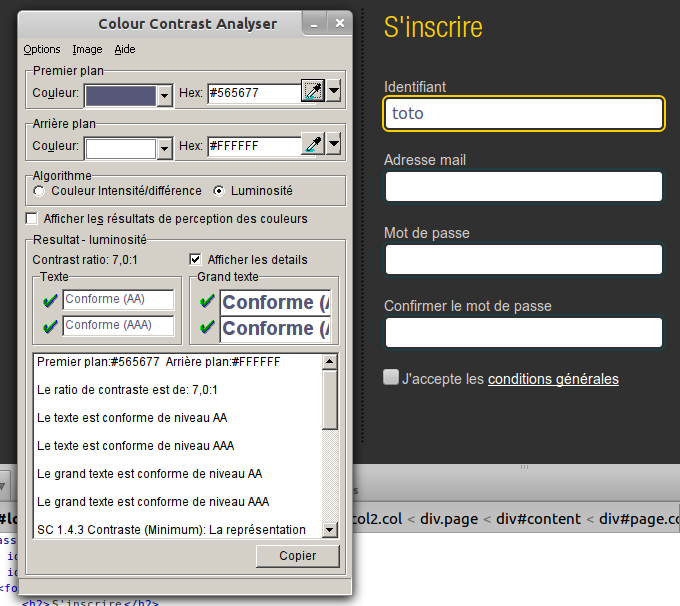Click the Identifiant field containing toto
The height and width of the screenshot is (606, 680).
click(x=524, y=113)
